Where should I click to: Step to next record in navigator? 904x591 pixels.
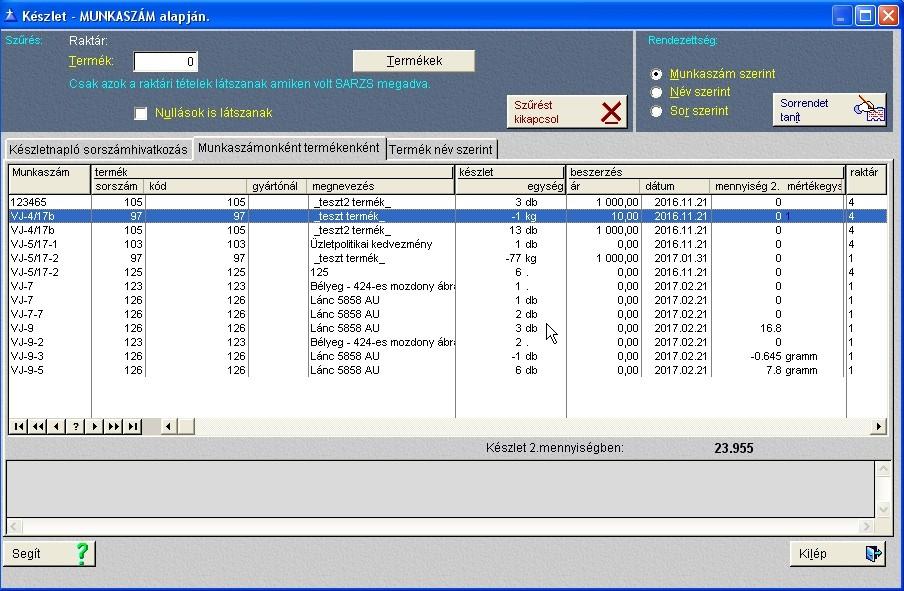coord(95,427)
